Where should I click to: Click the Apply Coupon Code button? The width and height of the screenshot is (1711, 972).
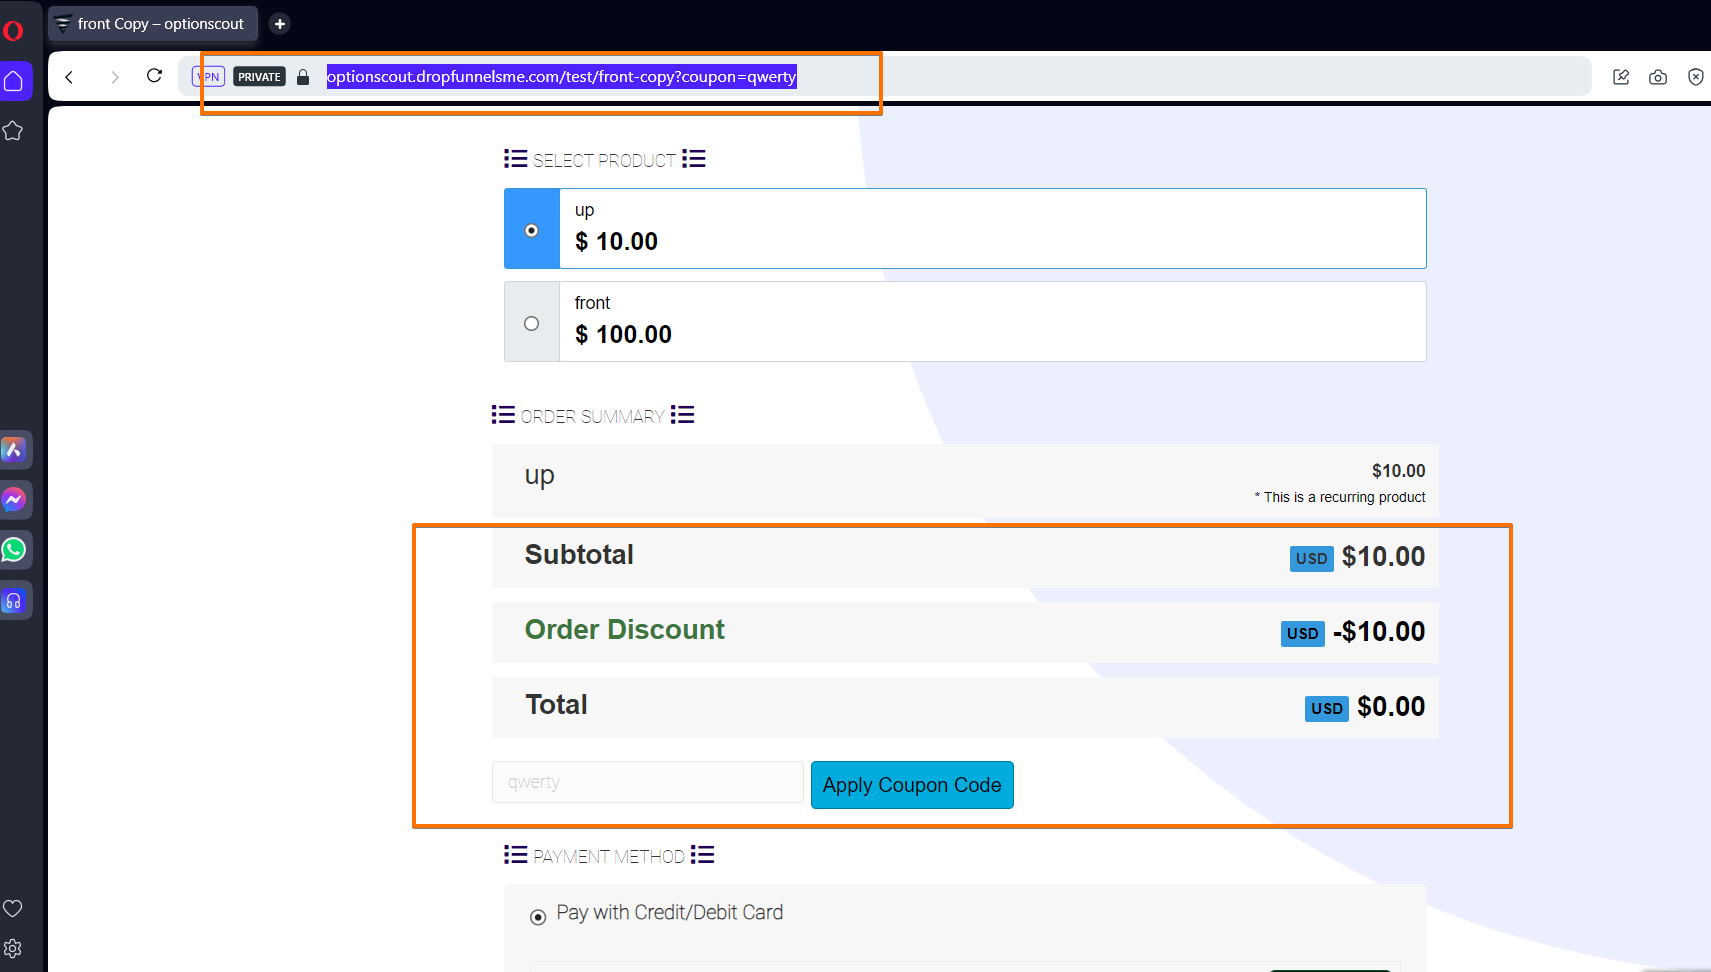pyautogui.click(x=912, y=785)
